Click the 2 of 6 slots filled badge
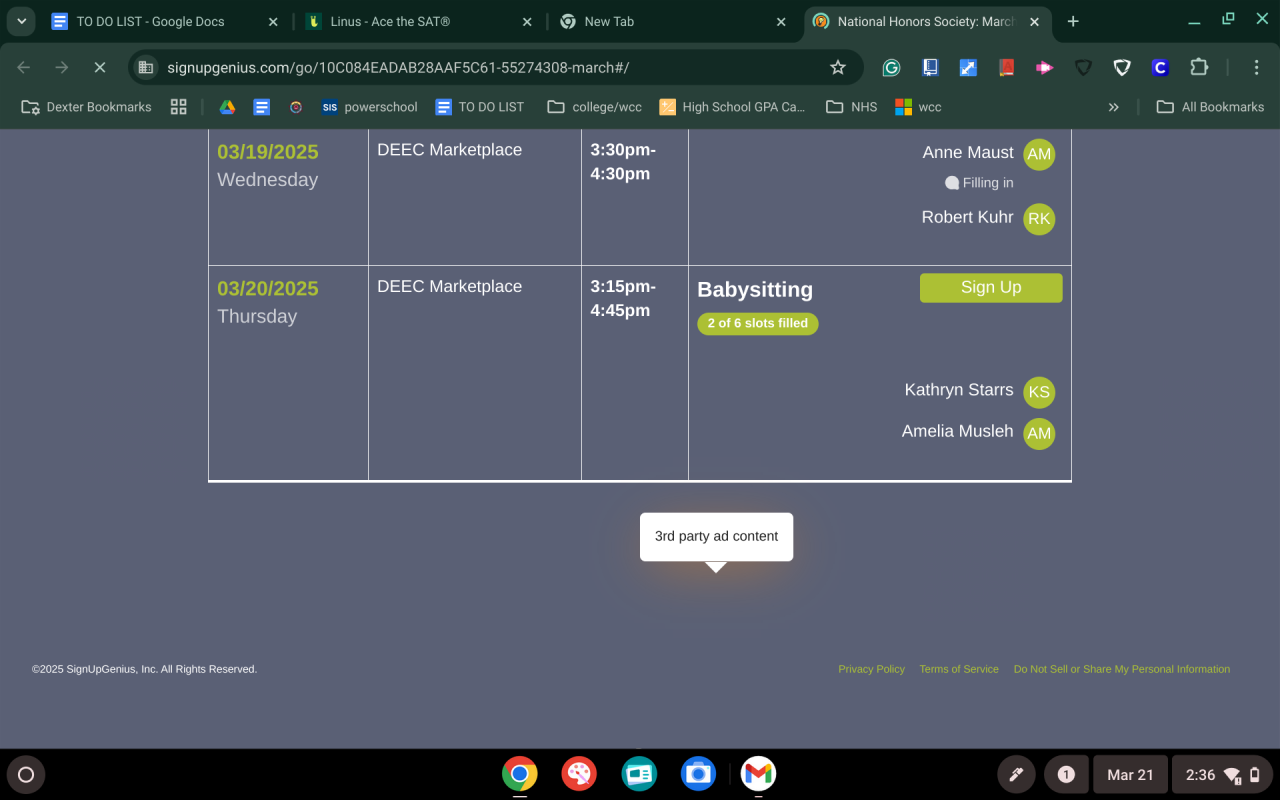 point(758,323)
